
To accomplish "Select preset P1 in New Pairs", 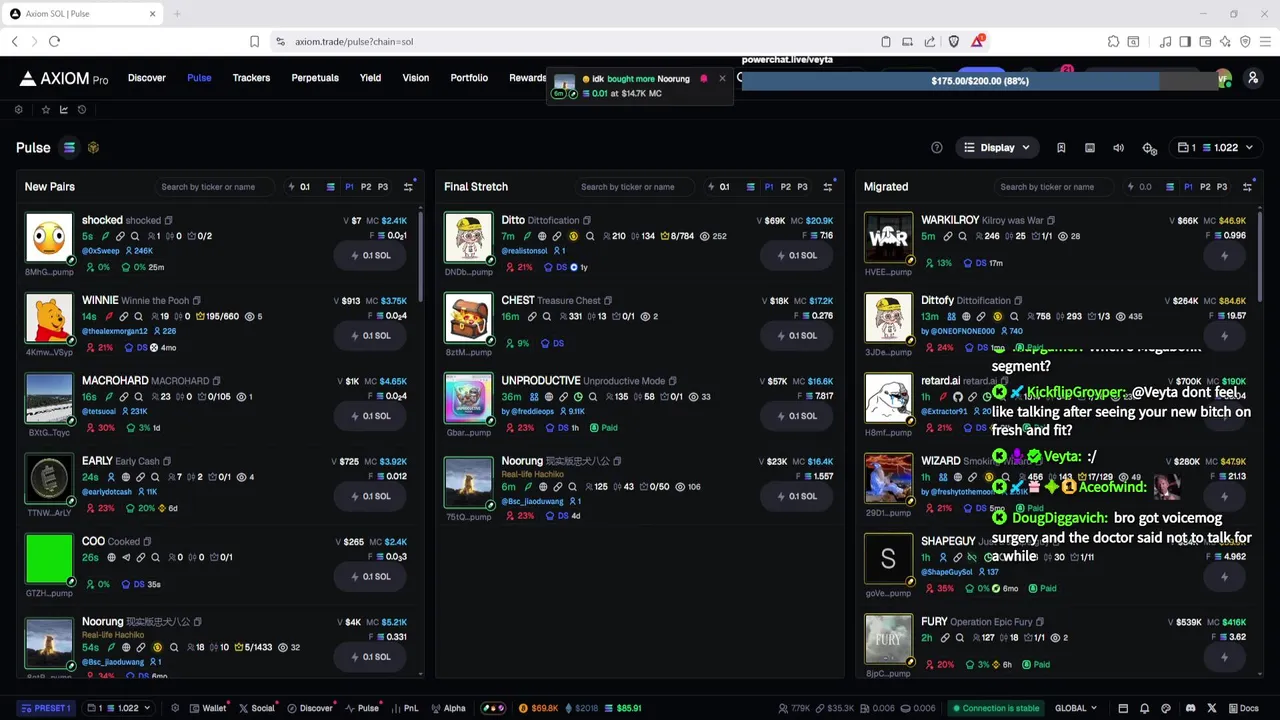I will pyautogui.click(x=349, y=187).
